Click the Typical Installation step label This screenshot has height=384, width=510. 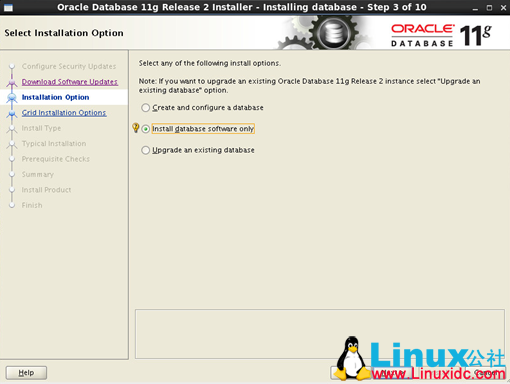click(54, 144)
